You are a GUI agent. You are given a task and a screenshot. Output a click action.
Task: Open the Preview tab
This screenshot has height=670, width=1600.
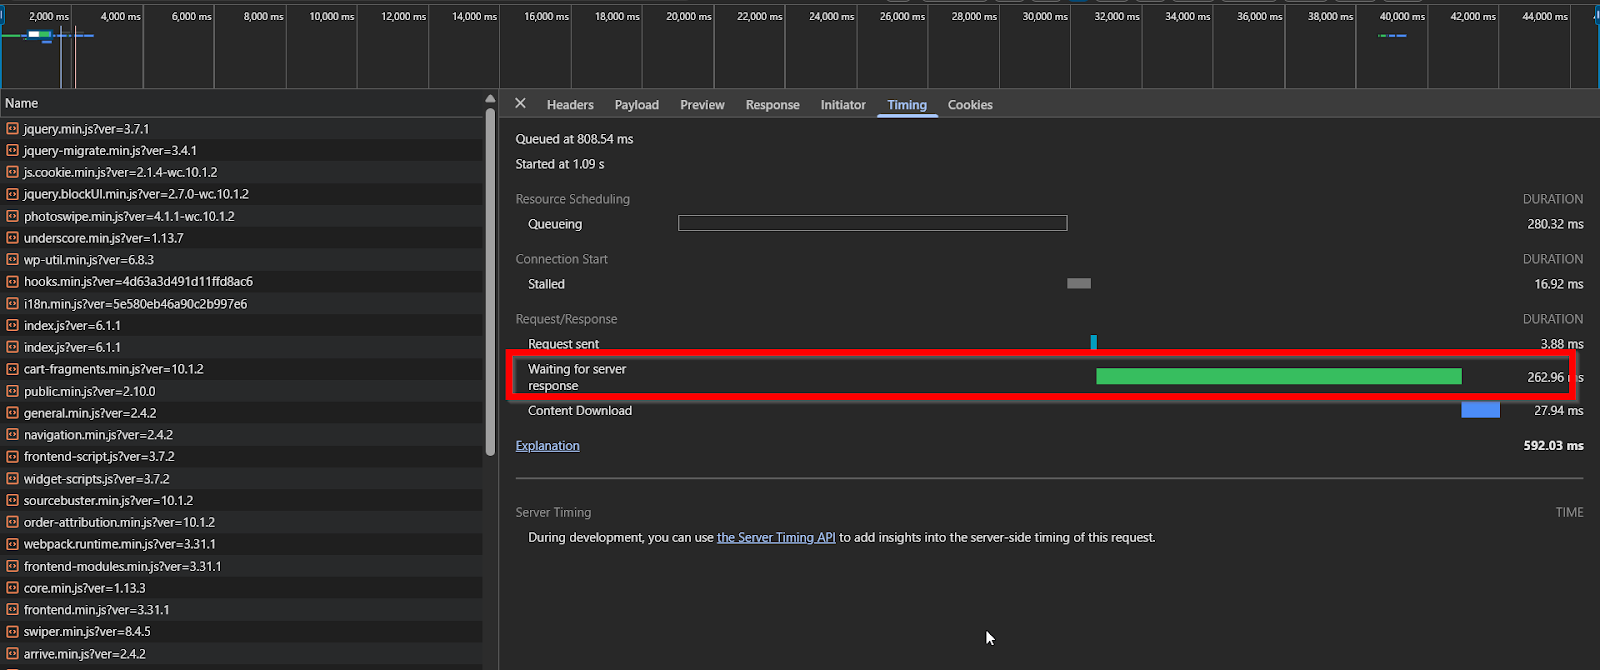[702, 105]
